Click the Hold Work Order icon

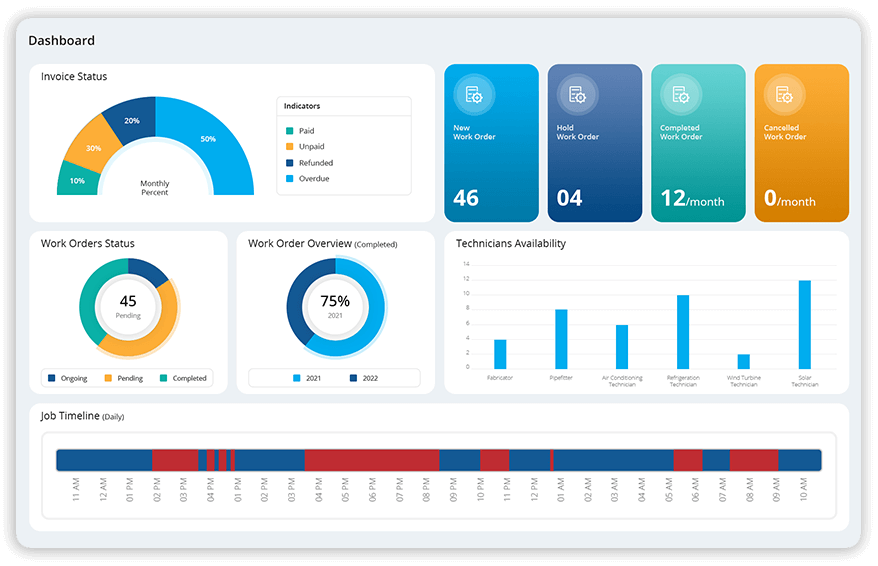pos(577,95)
